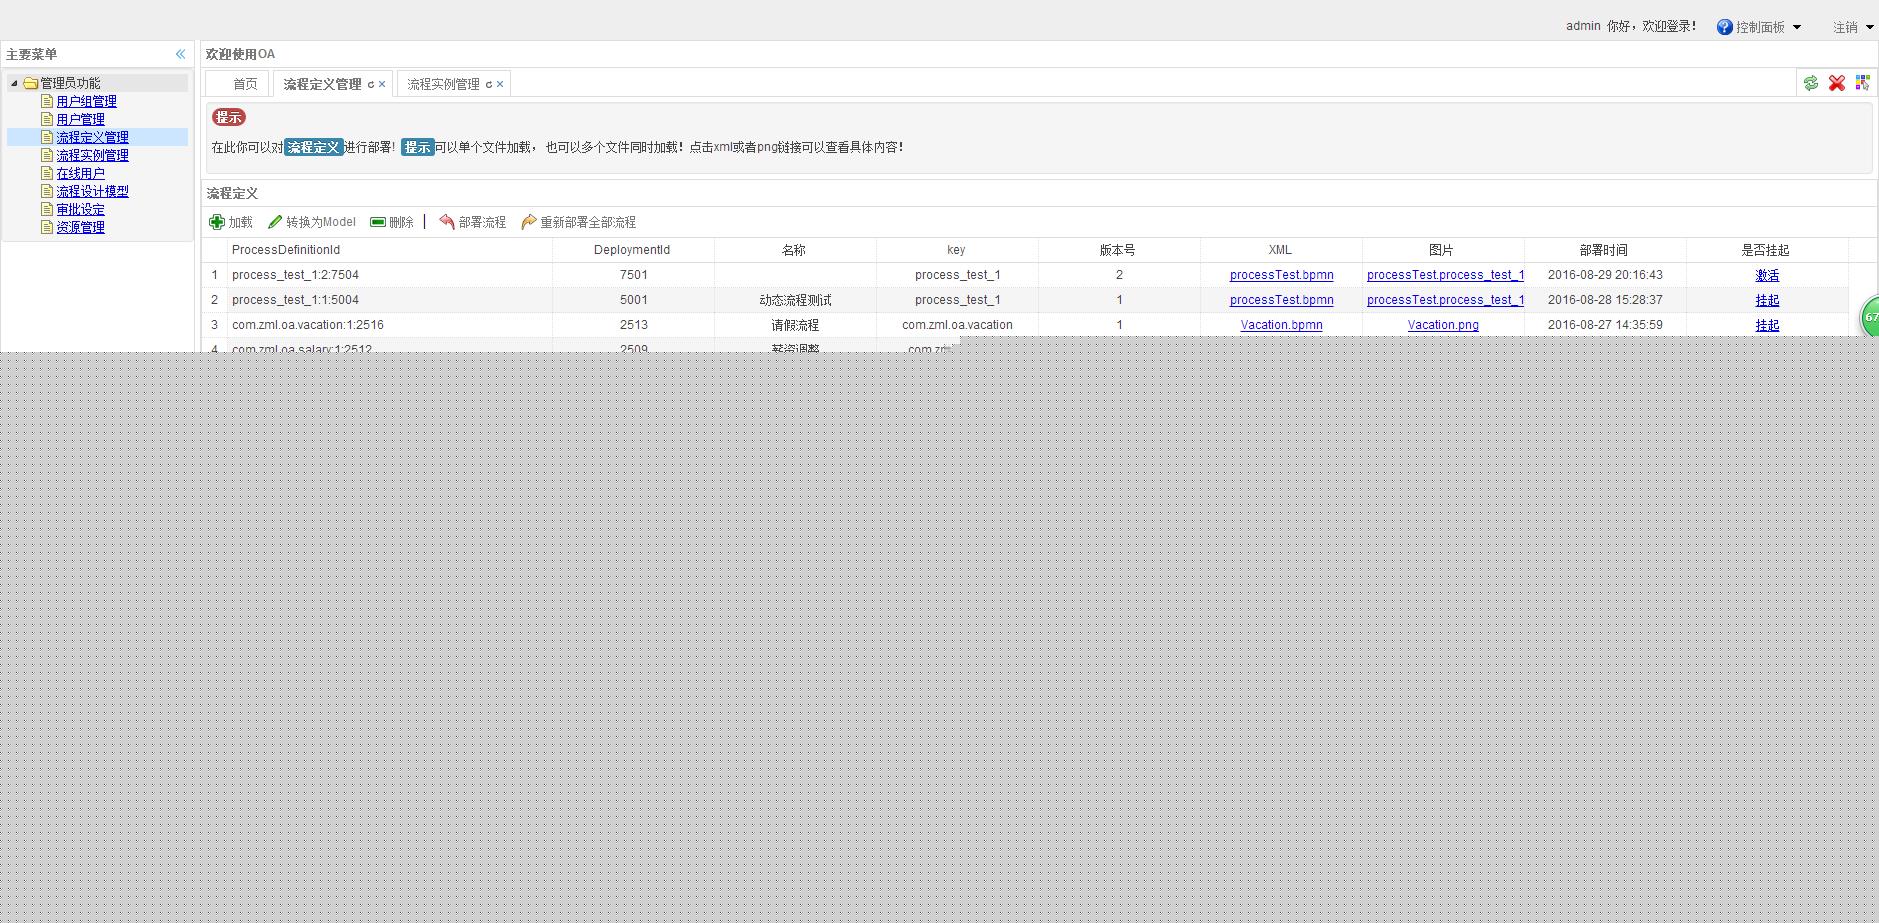Click the red X close-all-tabs icon

(1837, 84)
